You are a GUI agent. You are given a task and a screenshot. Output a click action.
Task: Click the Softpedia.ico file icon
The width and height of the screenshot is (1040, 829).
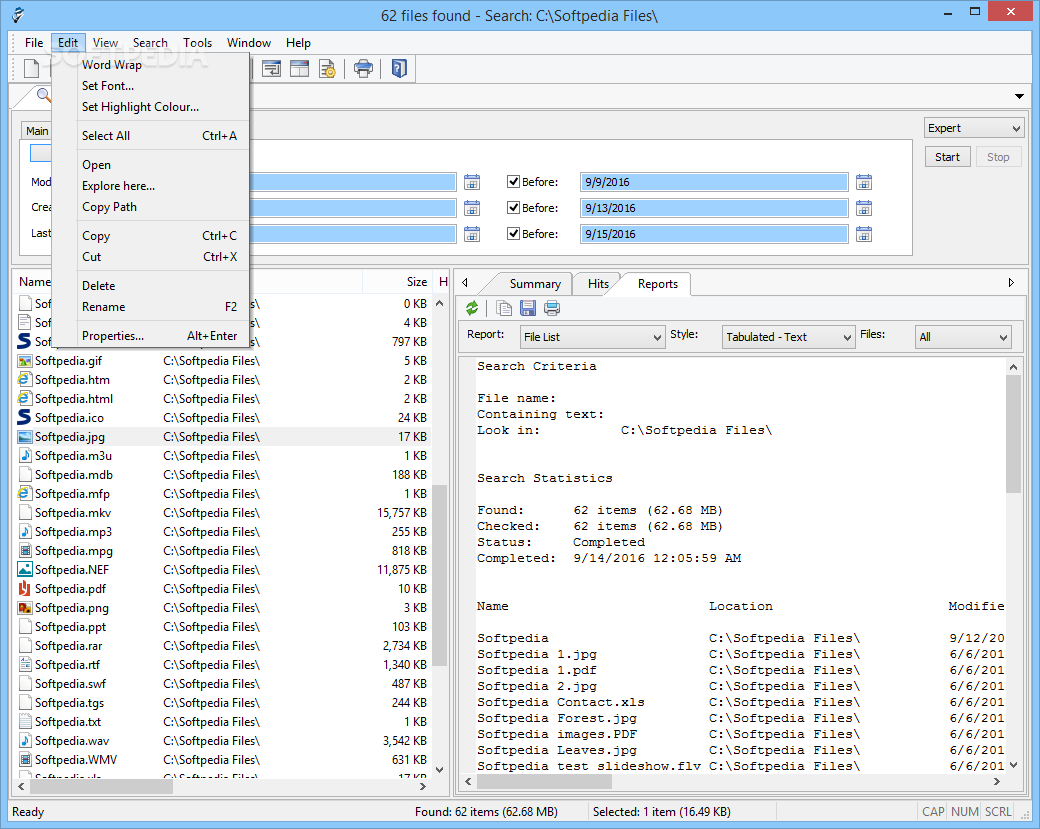[x=25, y=417]
